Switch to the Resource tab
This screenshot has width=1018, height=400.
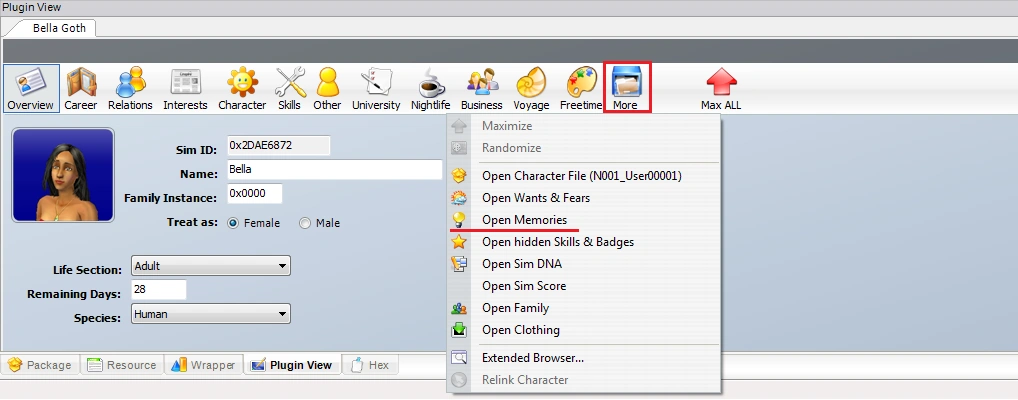click(x=122, y=365)
